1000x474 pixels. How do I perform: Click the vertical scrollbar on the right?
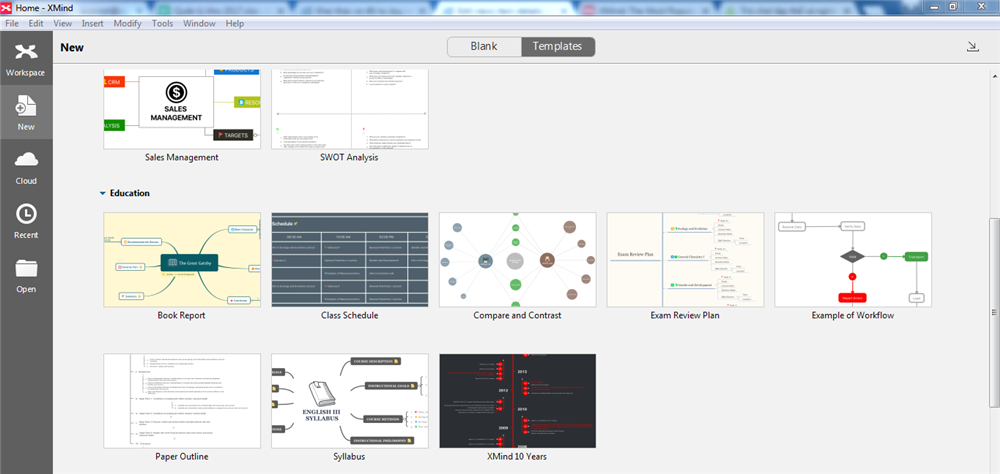point(993,300)
